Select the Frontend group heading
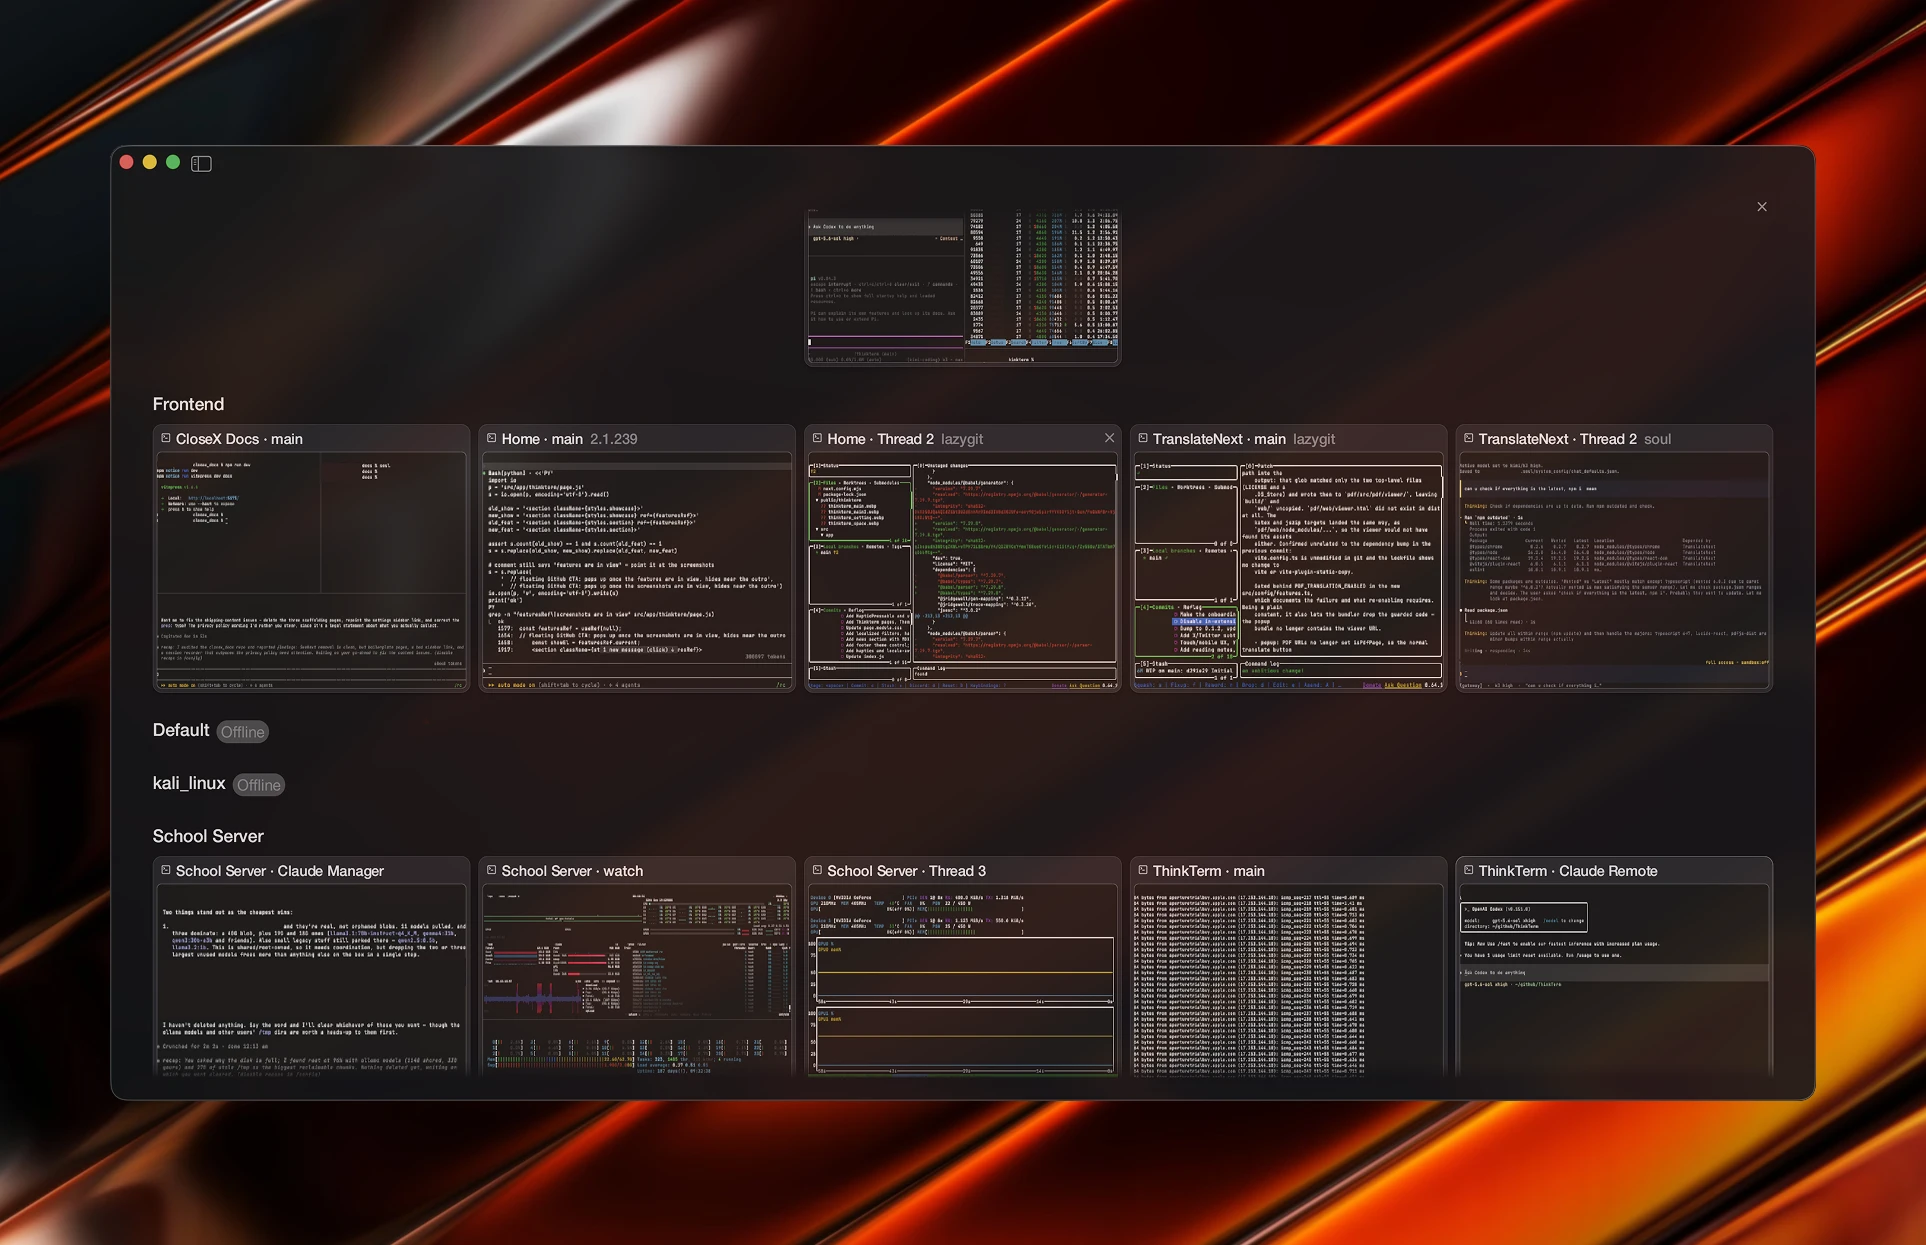The width and height of the screenshot is (1926, 1245). (188, 404)
